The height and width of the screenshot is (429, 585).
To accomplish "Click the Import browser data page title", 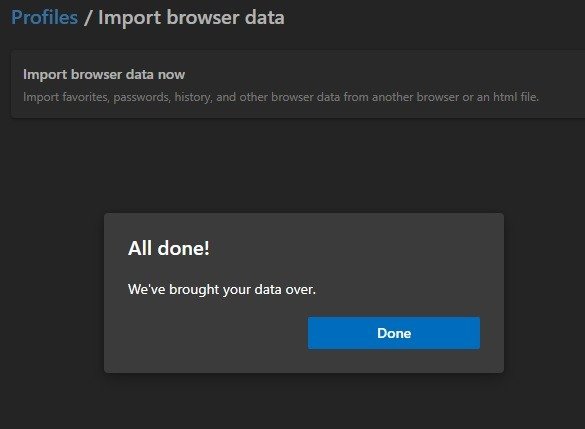I will [x=191, y=18].
